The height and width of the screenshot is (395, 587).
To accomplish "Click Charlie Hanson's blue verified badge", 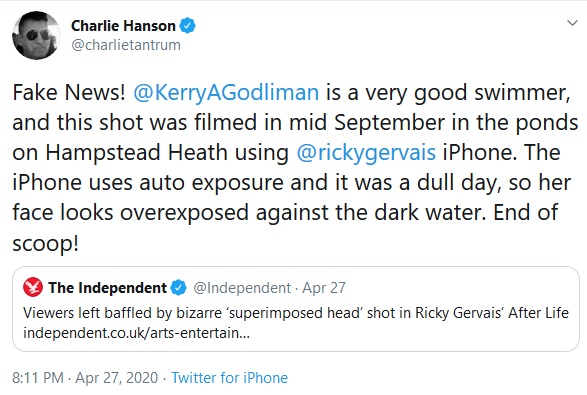I will [188, 26].
